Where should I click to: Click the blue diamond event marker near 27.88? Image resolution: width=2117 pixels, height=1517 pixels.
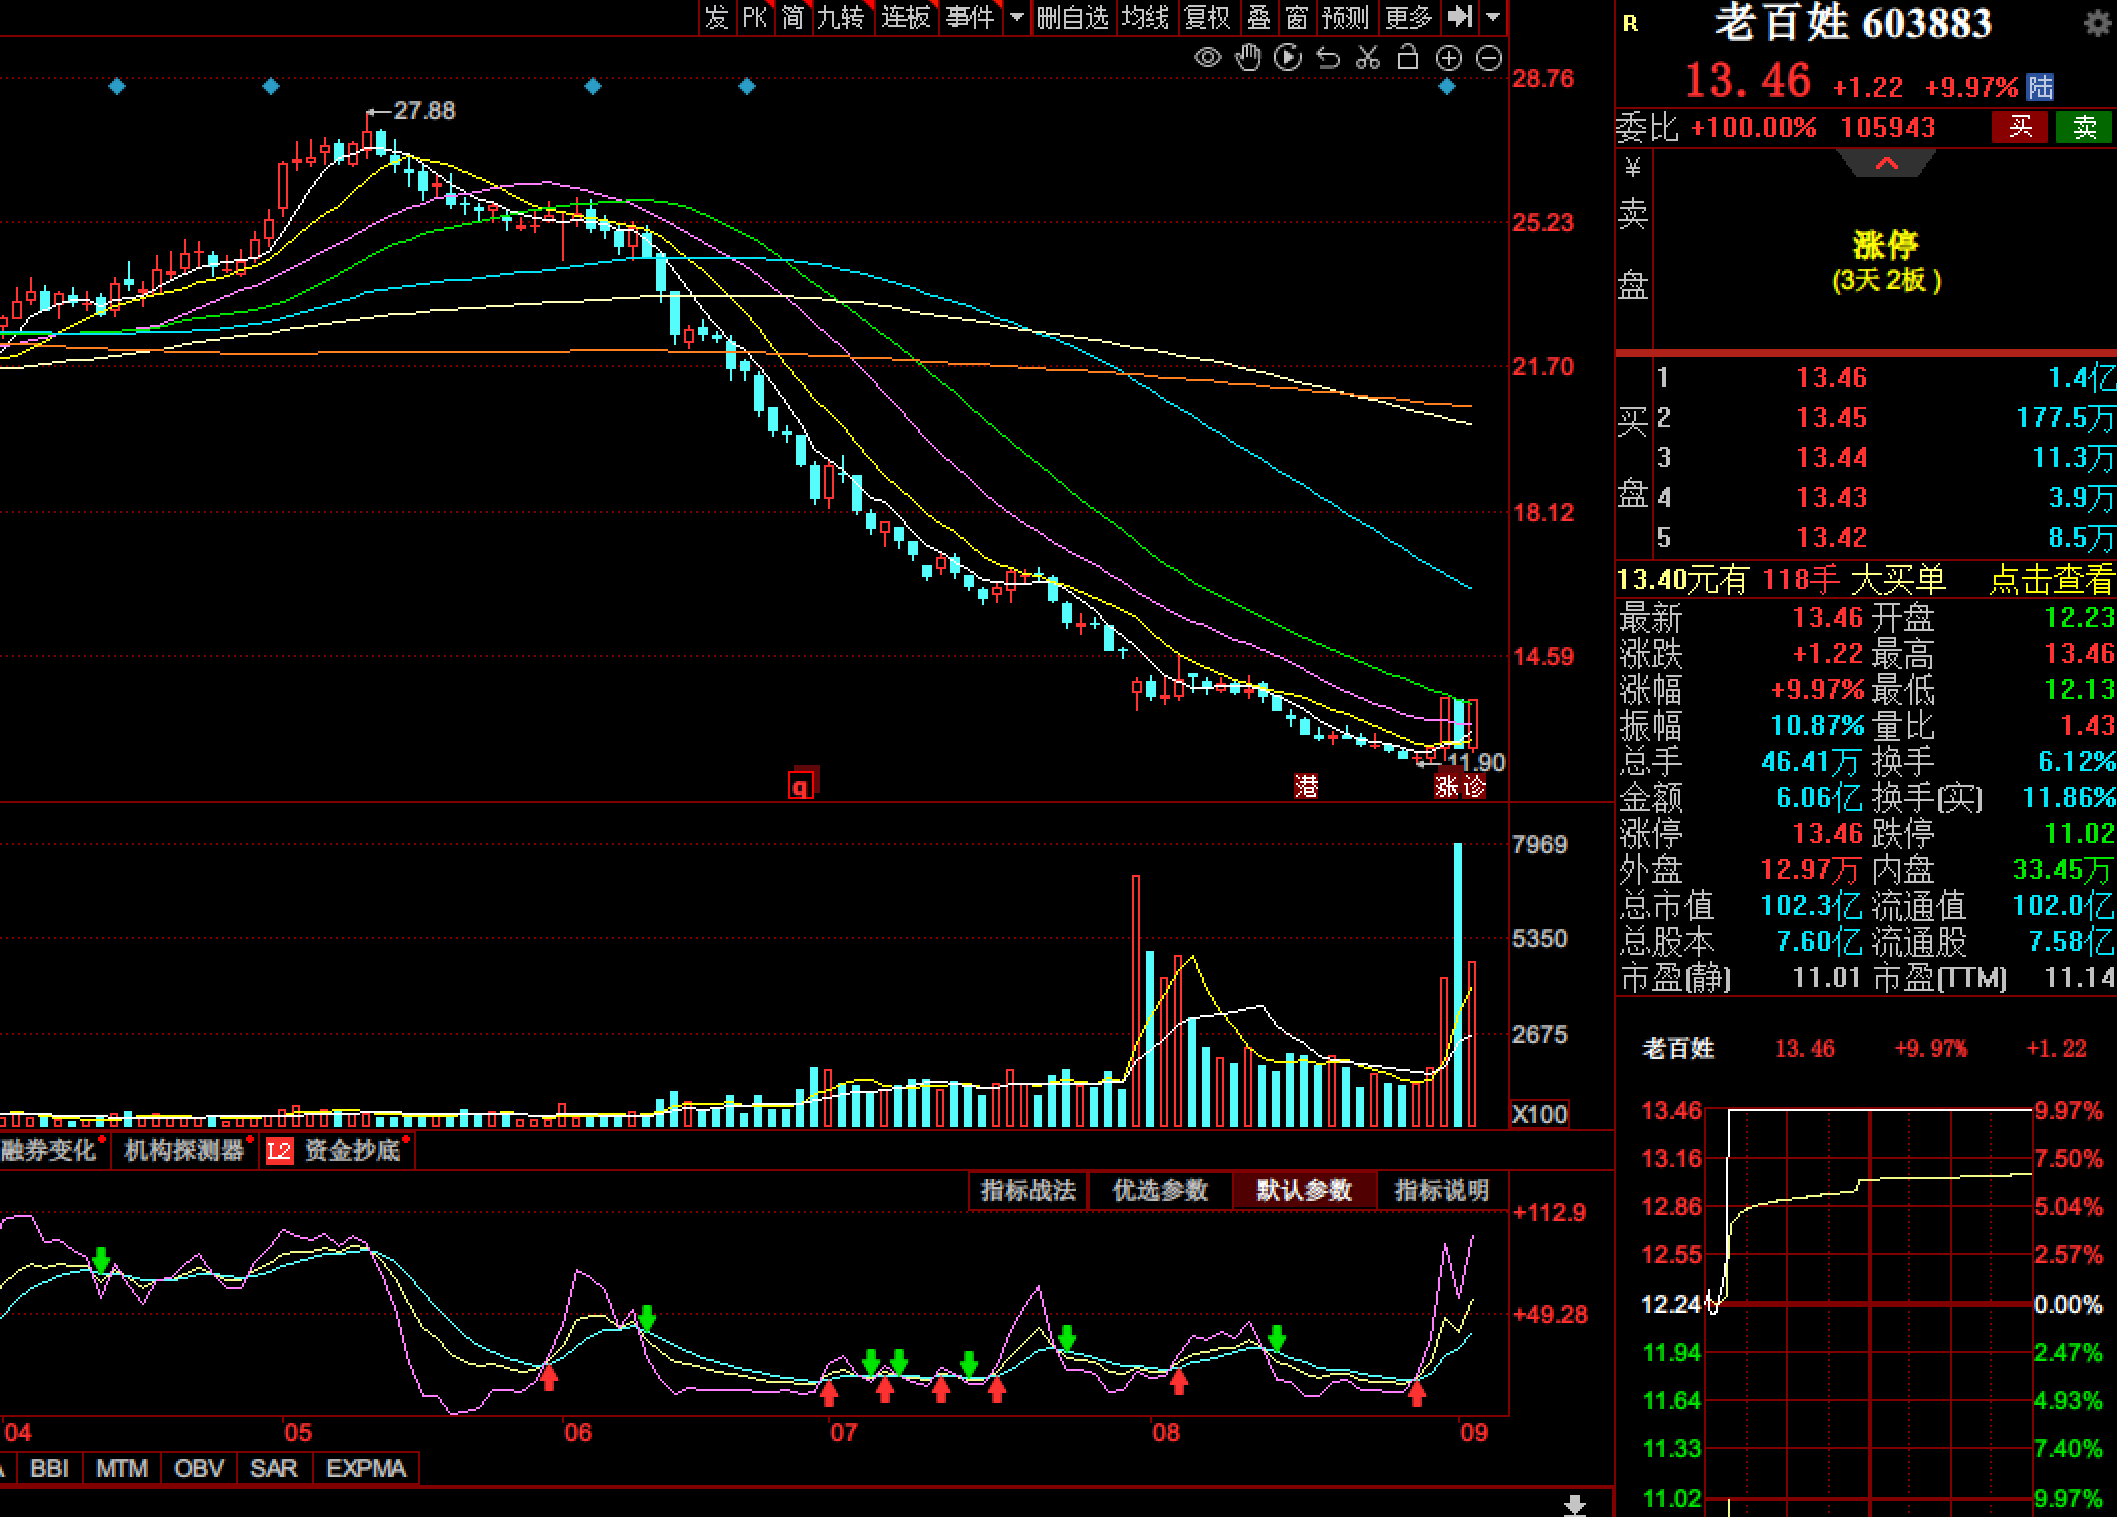click(x=271, y=87)
